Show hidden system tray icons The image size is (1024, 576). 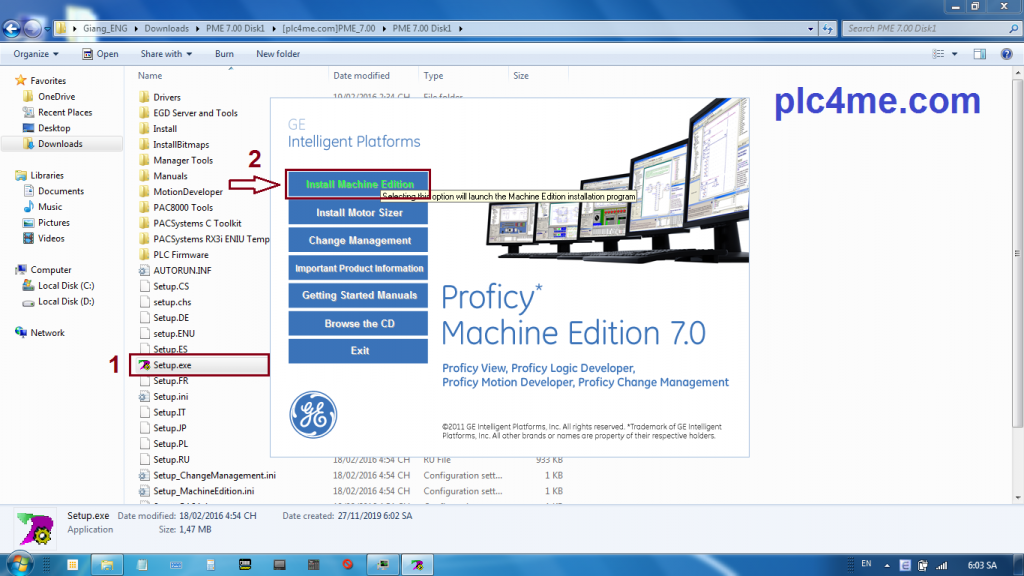pyautogui.click(x=887, y=565)
